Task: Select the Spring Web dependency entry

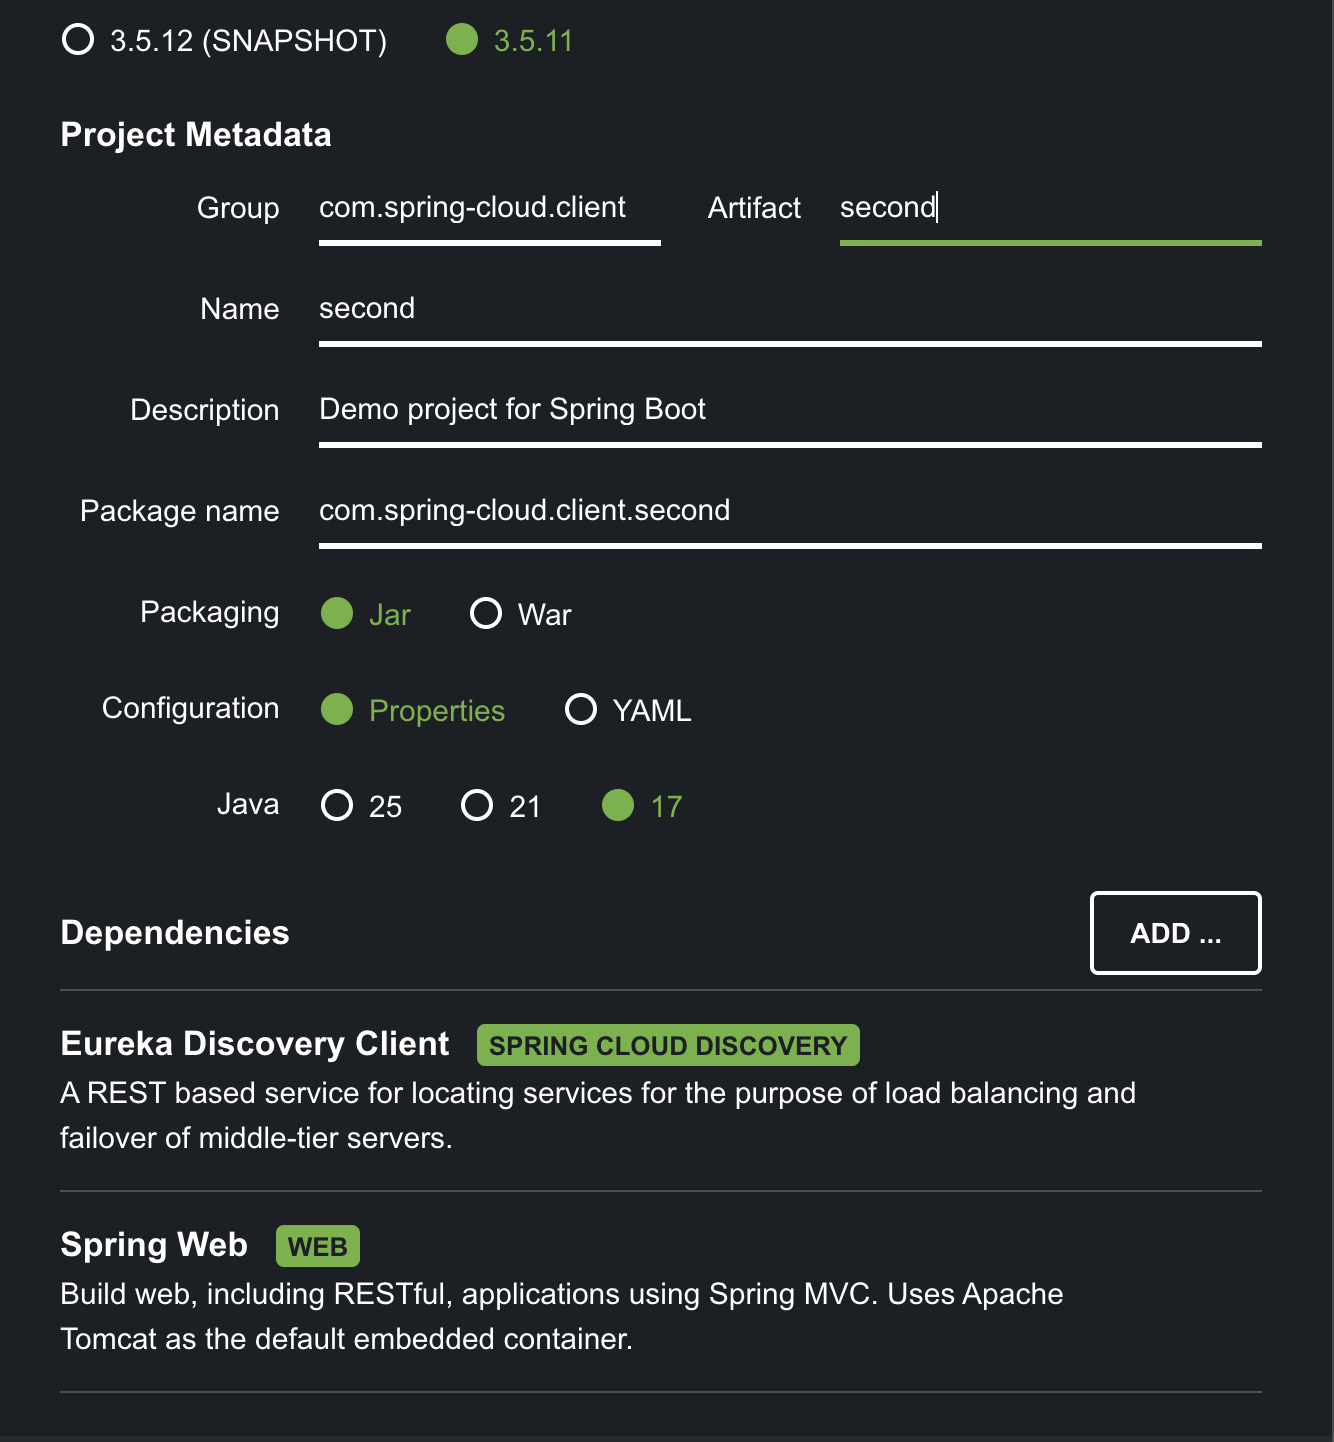Action: [x=660, y=1291]
